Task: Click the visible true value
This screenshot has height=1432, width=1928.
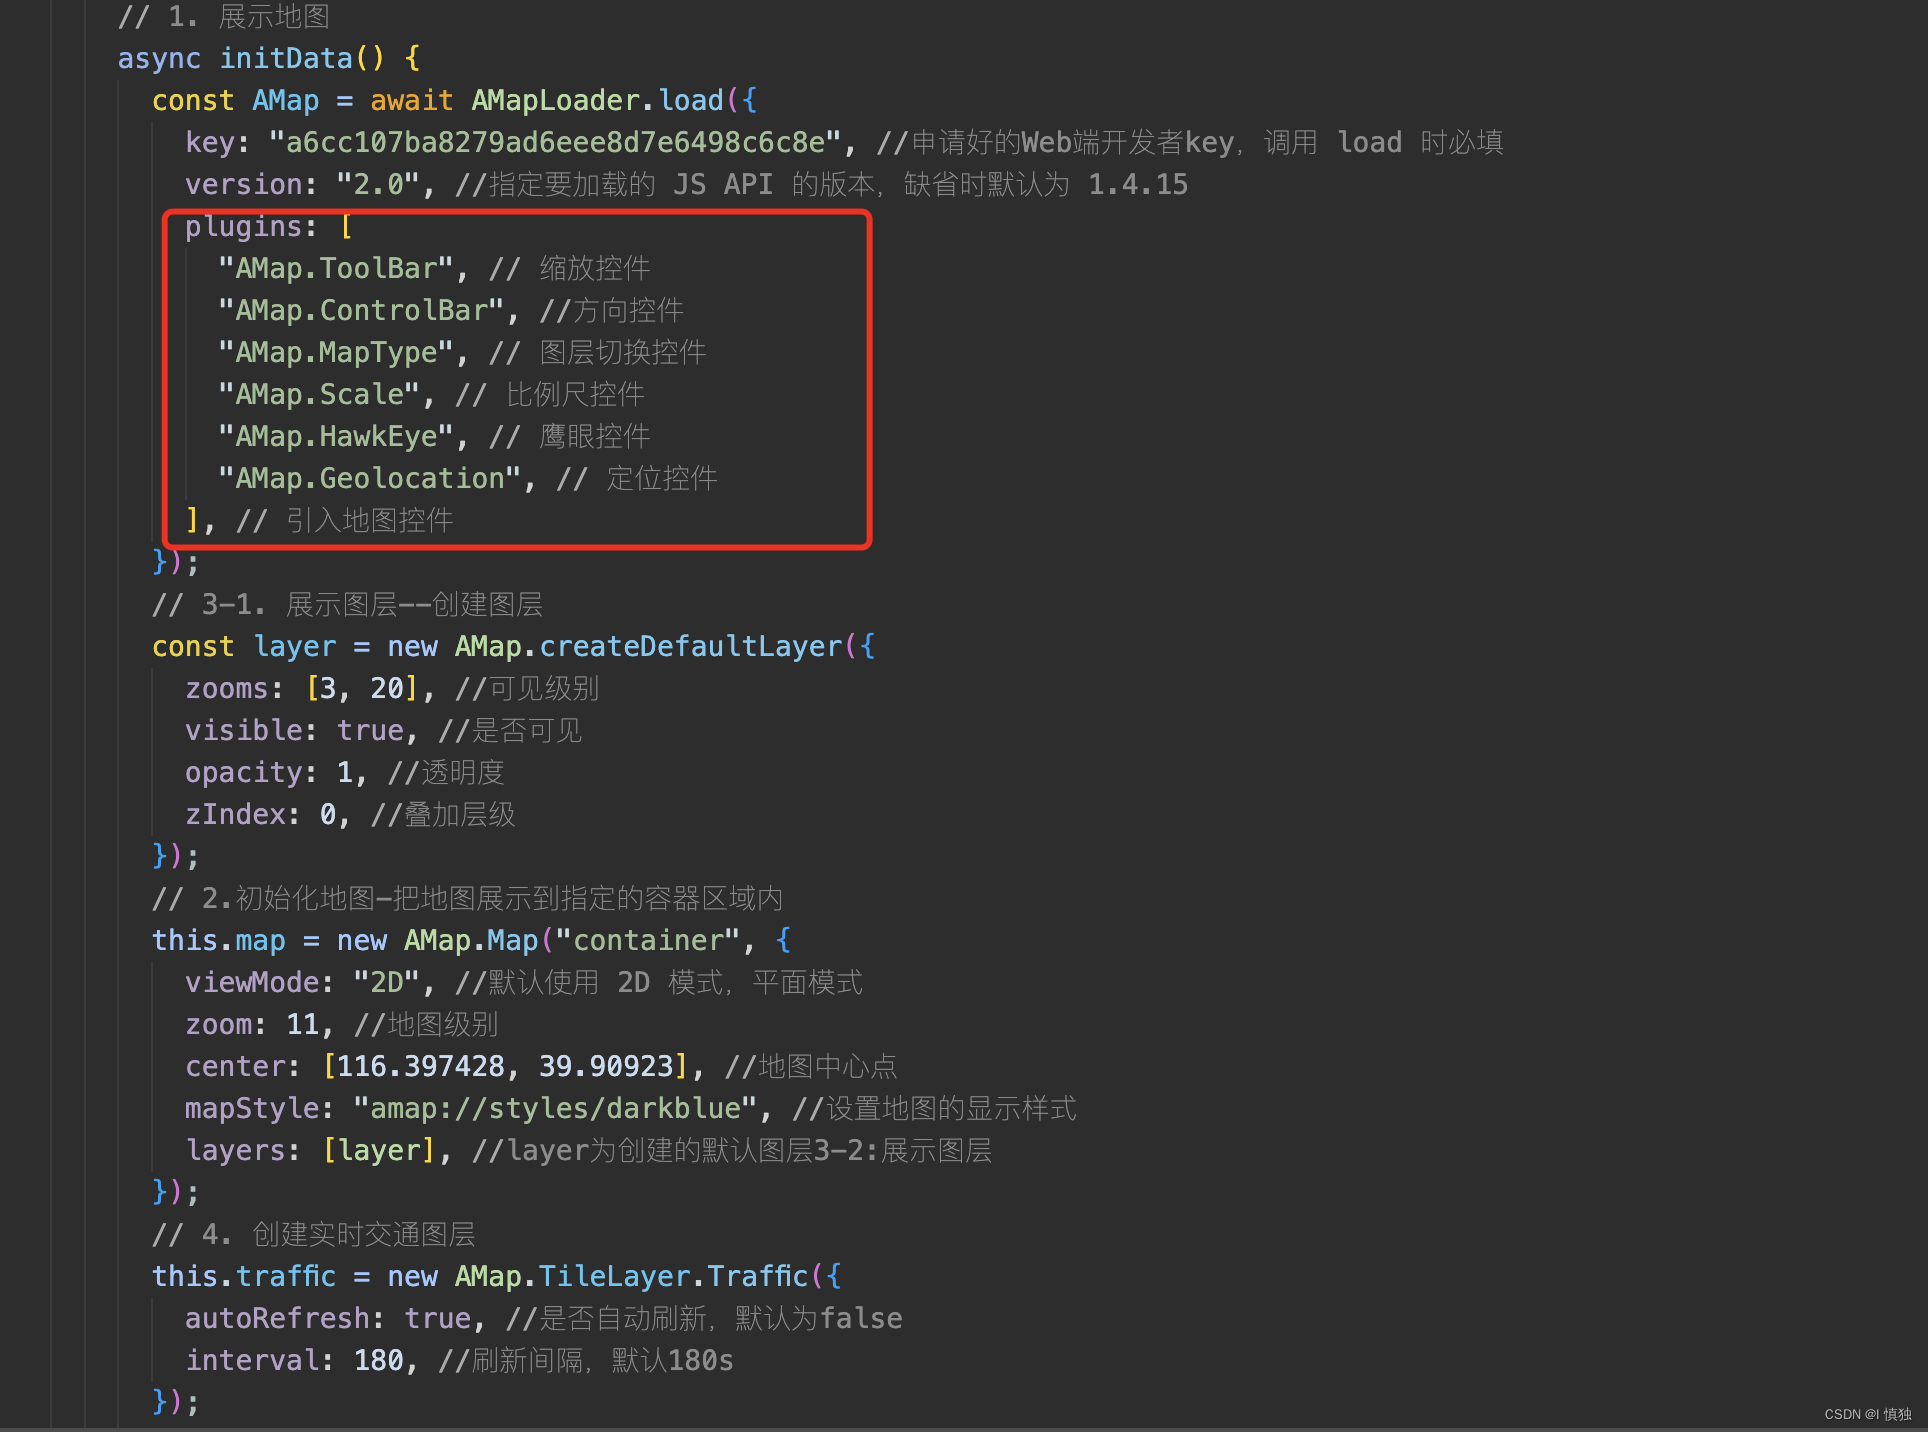Action: click(369, 730)
